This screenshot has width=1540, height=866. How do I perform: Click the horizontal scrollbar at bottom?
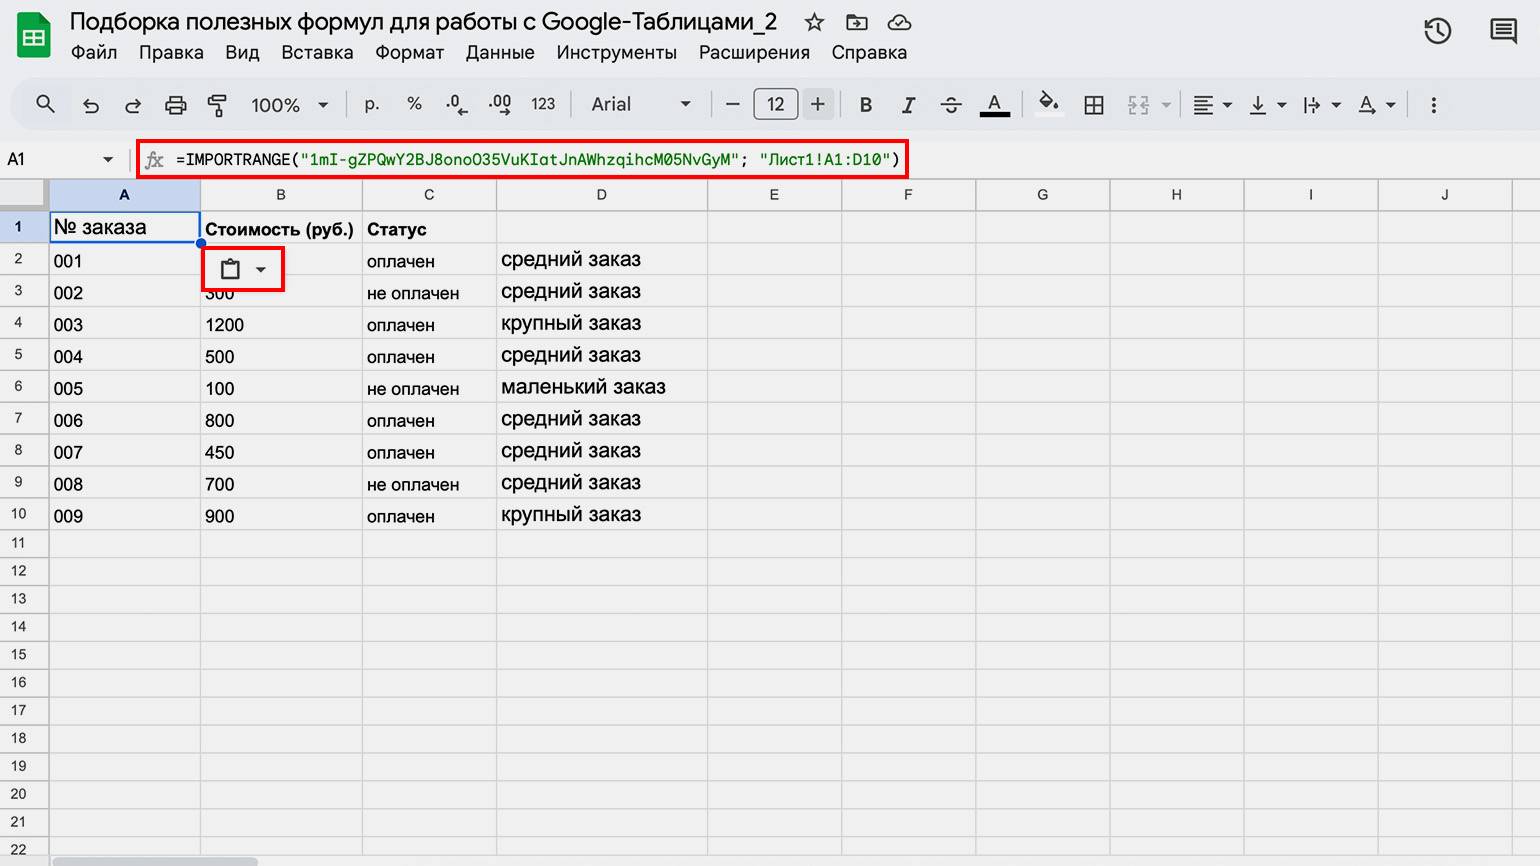[155, 860]
